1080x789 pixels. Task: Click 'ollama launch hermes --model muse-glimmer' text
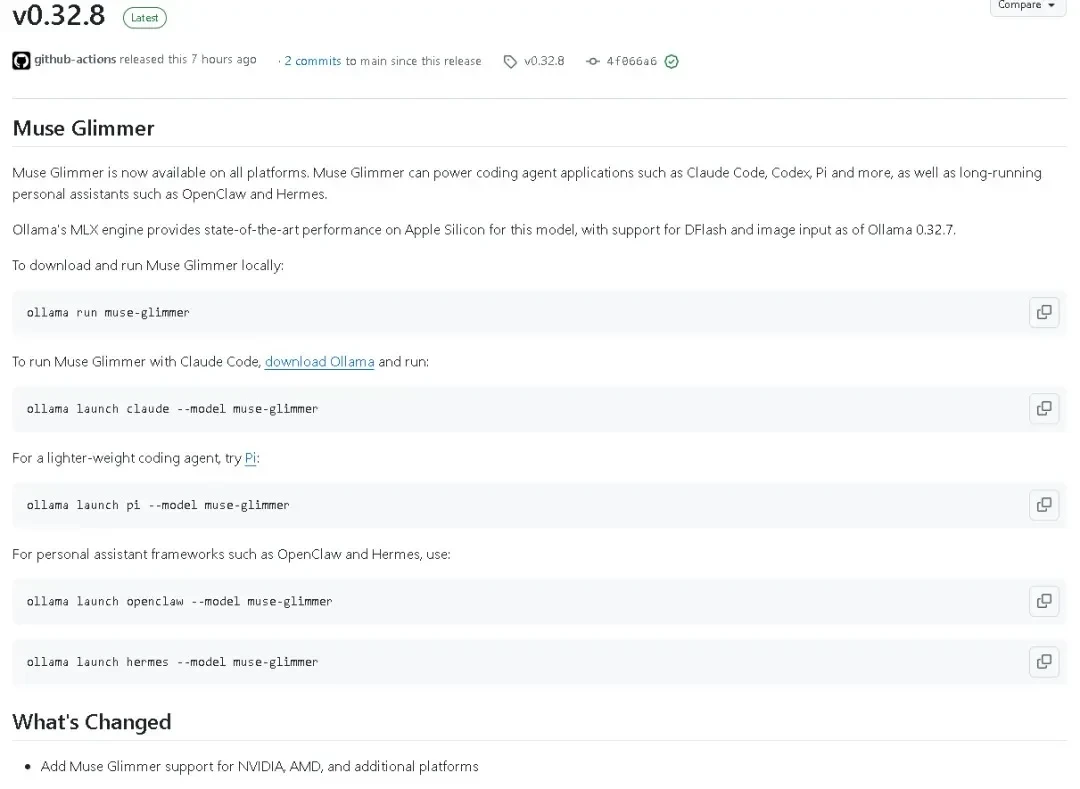click(172, 662)
